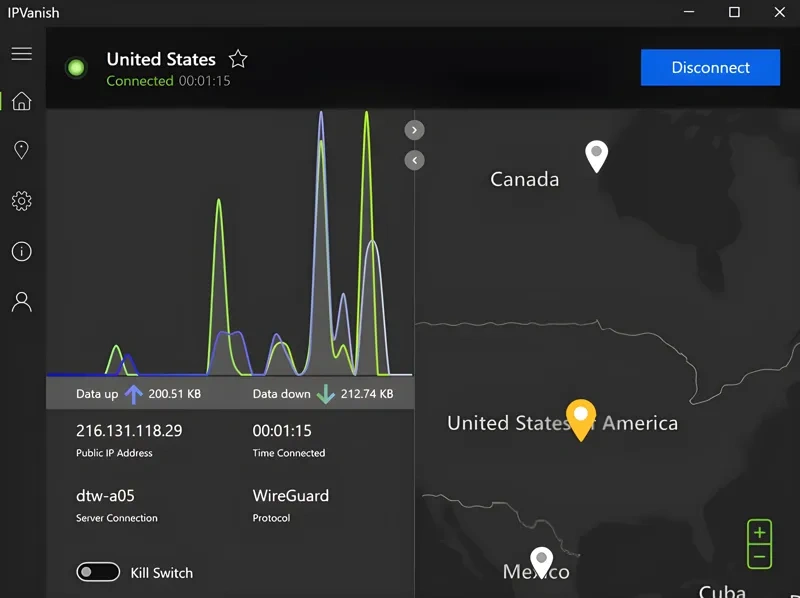Image resolution: width=800 pixels, height=598 pixels.
Task: Open the Info icon in sidebar
Action: click(21, 251)
